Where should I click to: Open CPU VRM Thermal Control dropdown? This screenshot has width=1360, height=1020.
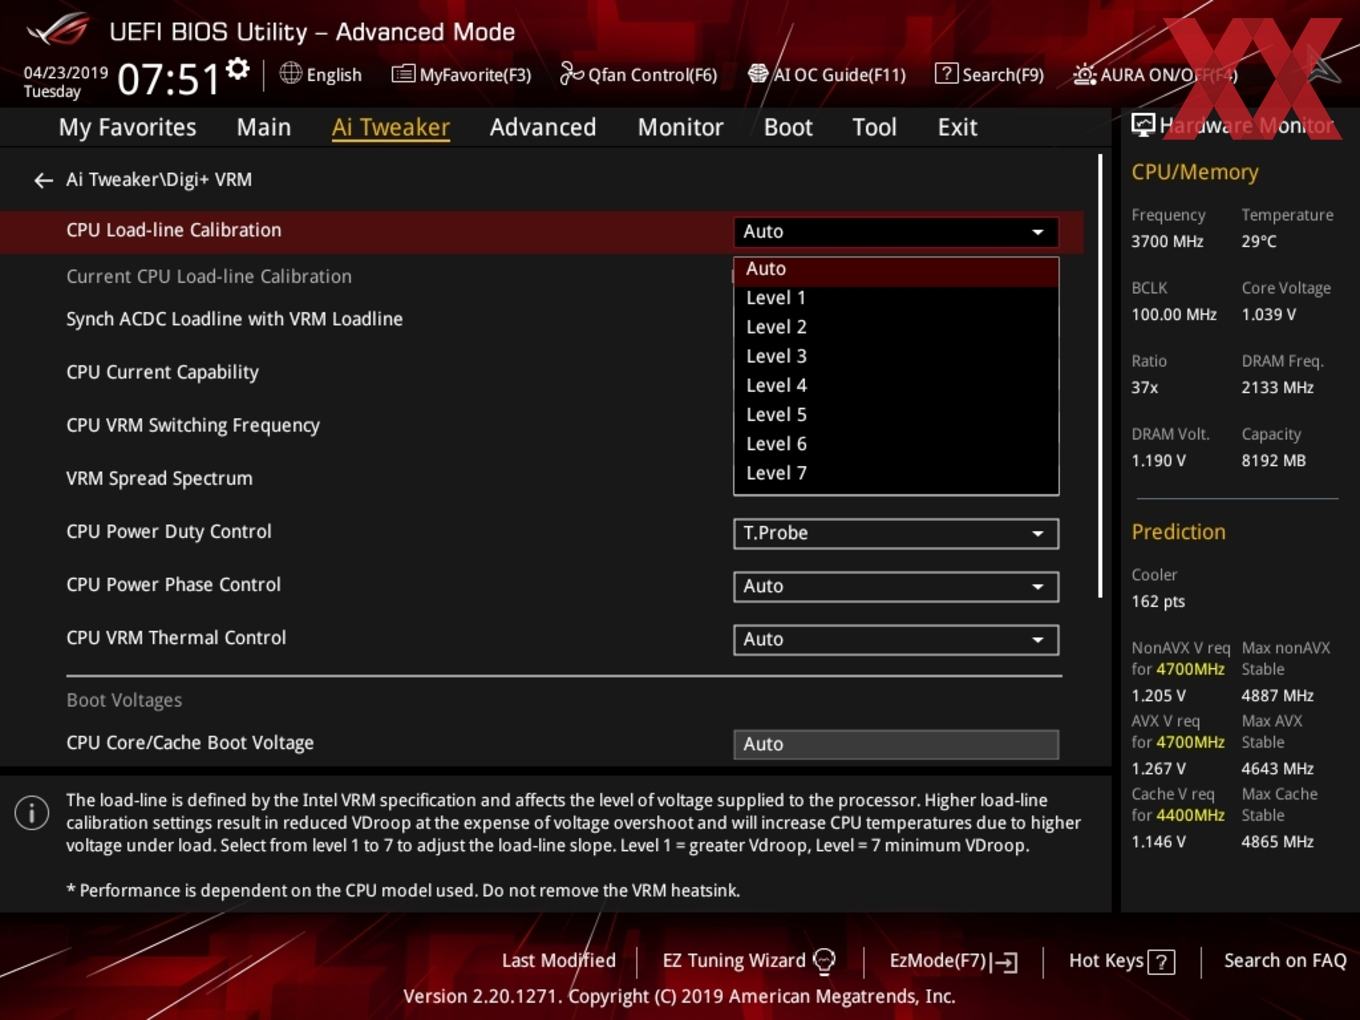[x=895, y=639]
